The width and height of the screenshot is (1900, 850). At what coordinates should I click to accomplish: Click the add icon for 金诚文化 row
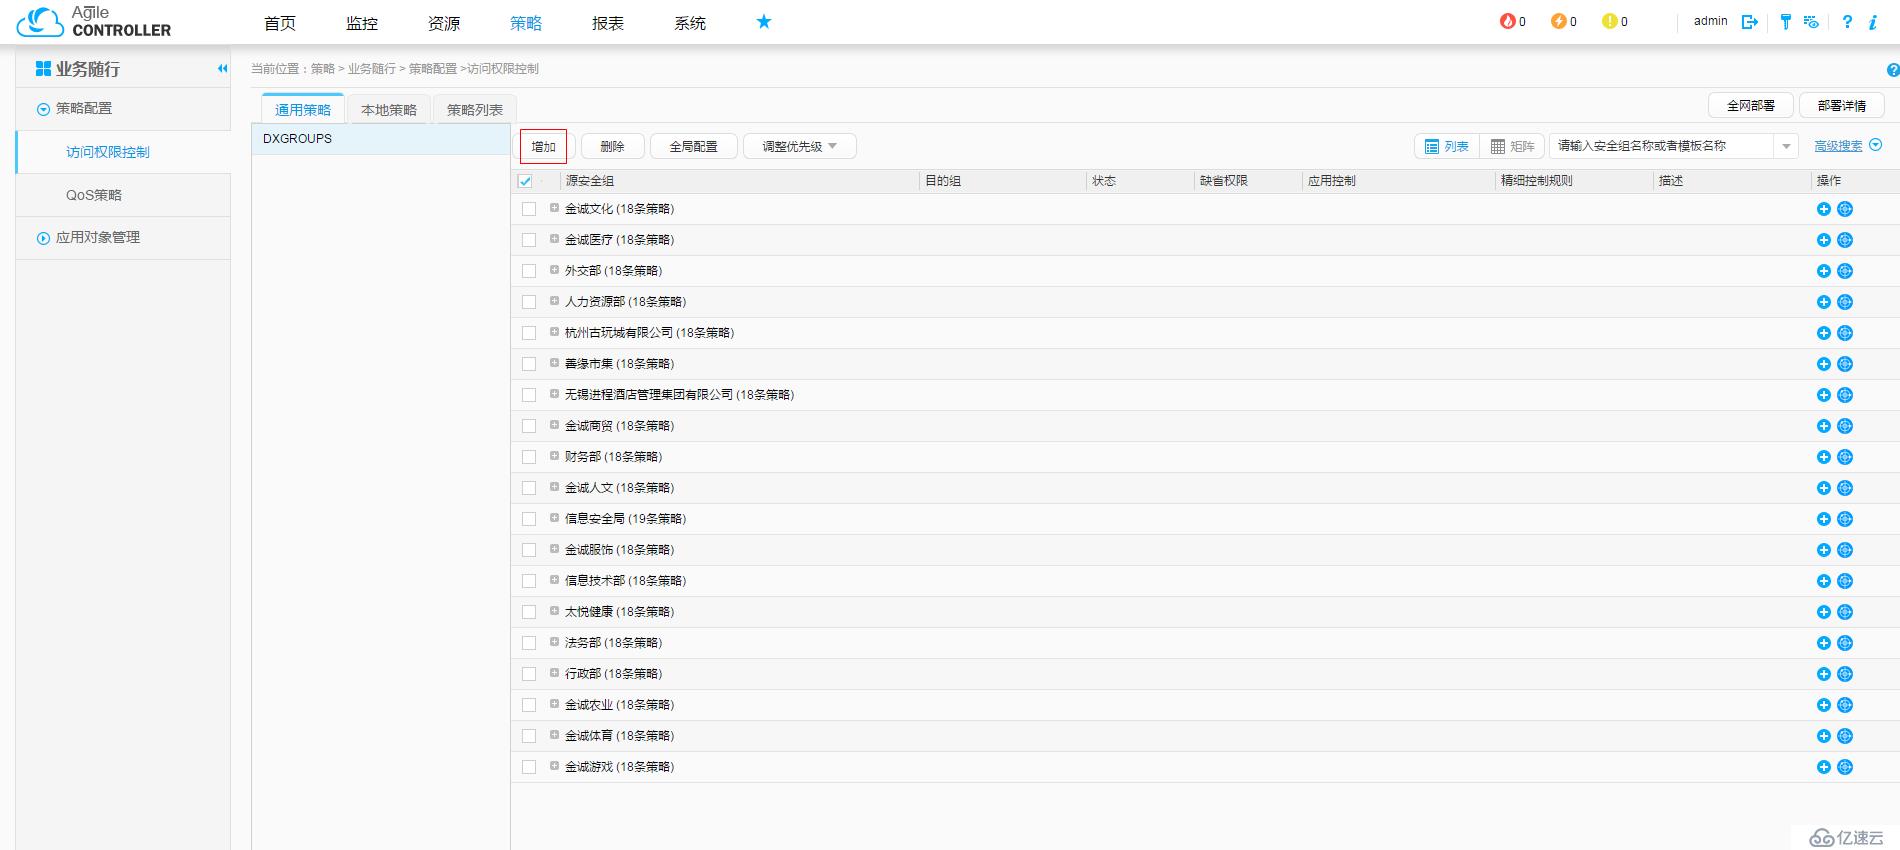(x=1823, y=209)
